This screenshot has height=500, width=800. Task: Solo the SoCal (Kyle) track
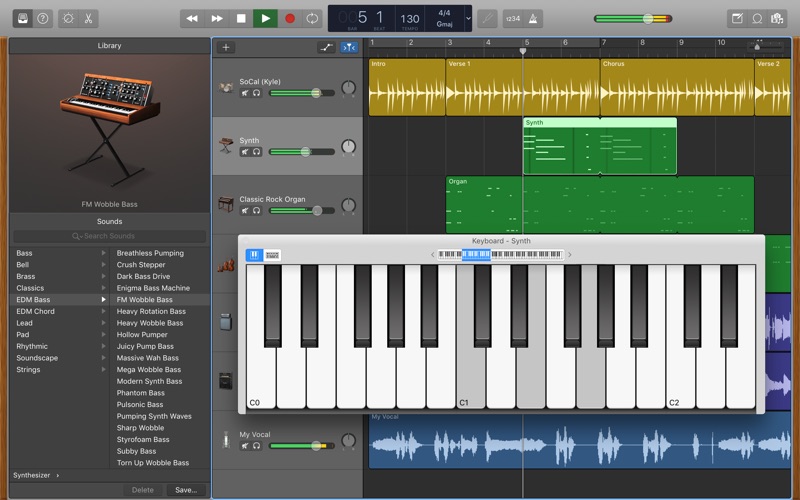[x=257, y=93]
